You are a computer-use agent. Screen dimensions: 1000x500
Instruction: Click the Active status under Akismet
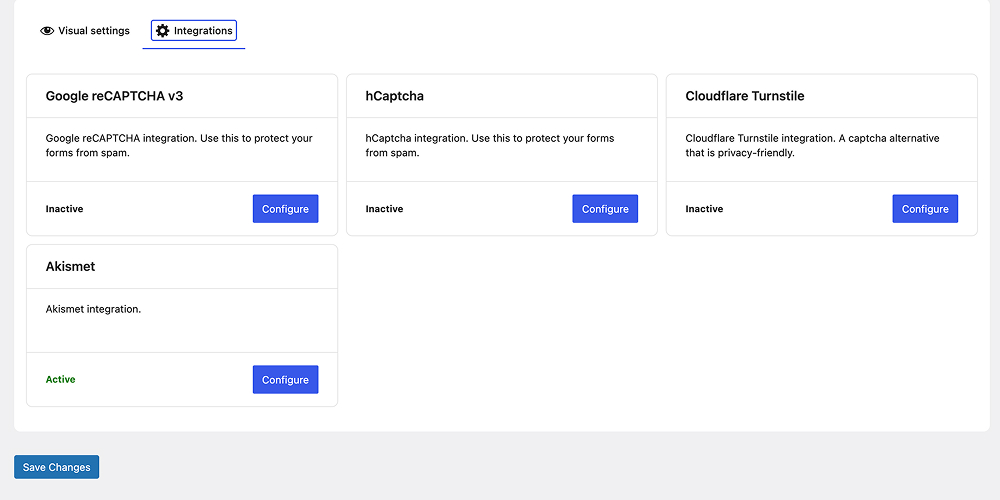tap(61, 379)
